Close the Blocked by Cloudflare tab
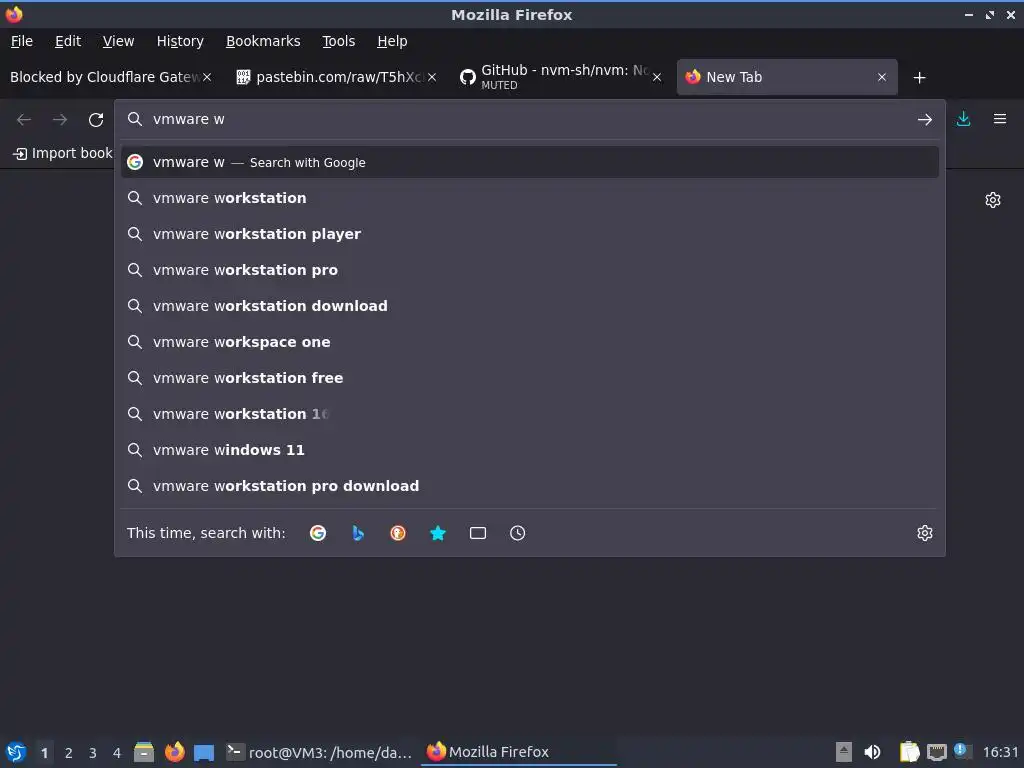Screen dimensions: 1024x768 pyautogui.click(x=207, y=77)
